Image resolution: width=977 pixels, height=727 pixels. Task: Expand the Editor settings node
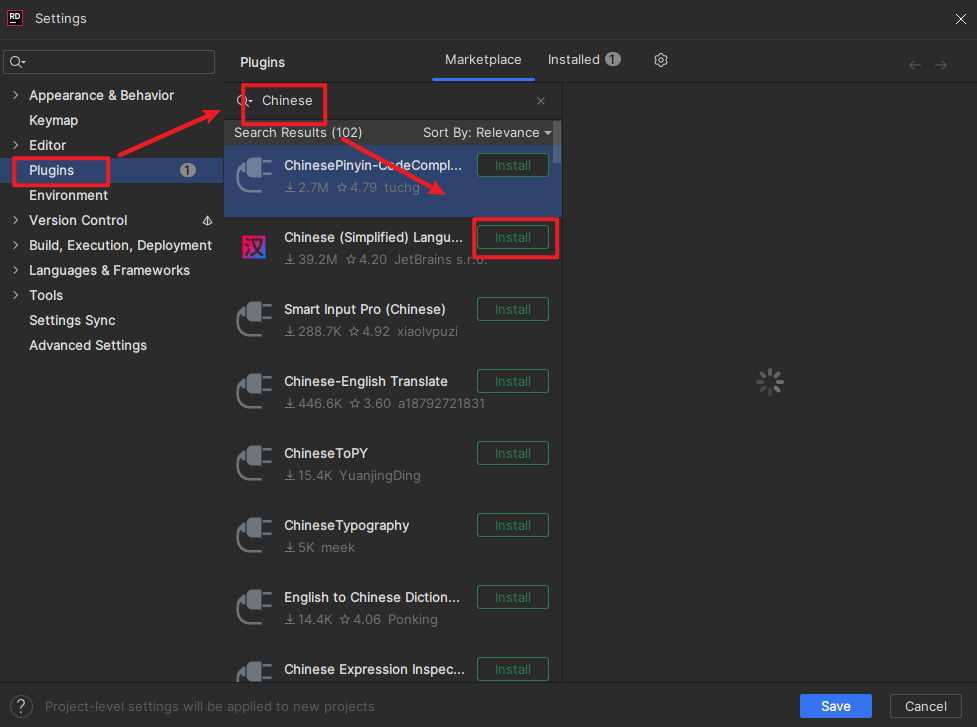click(16, 145)
